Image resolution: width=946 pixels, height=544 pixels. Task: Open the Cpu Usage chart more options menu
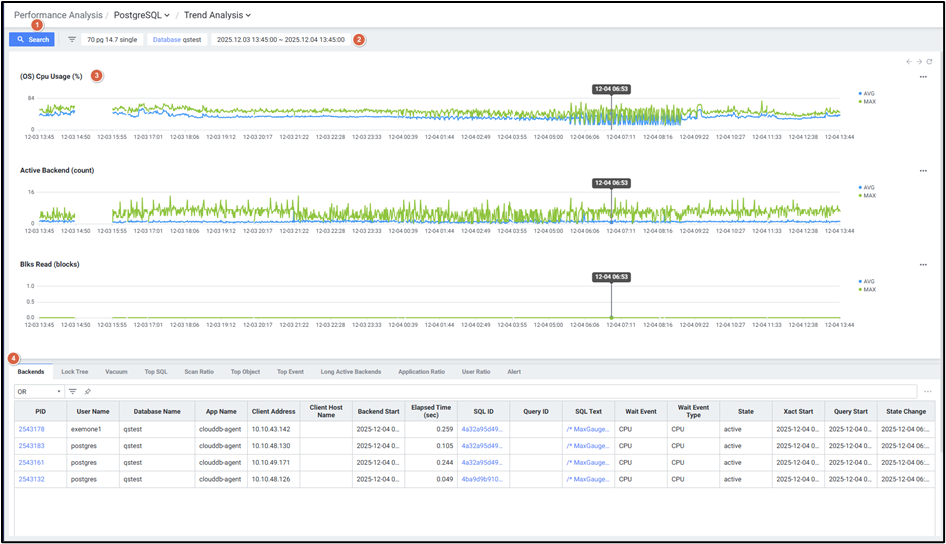coord(923,76)
